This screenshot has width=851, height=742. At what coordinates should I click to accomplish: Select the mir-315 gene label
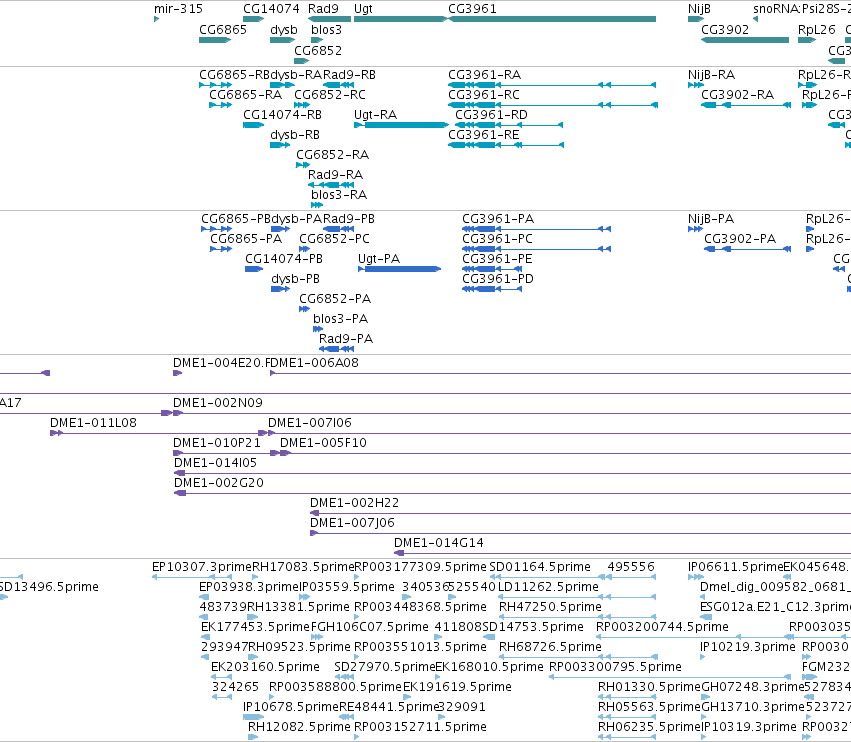178,9
